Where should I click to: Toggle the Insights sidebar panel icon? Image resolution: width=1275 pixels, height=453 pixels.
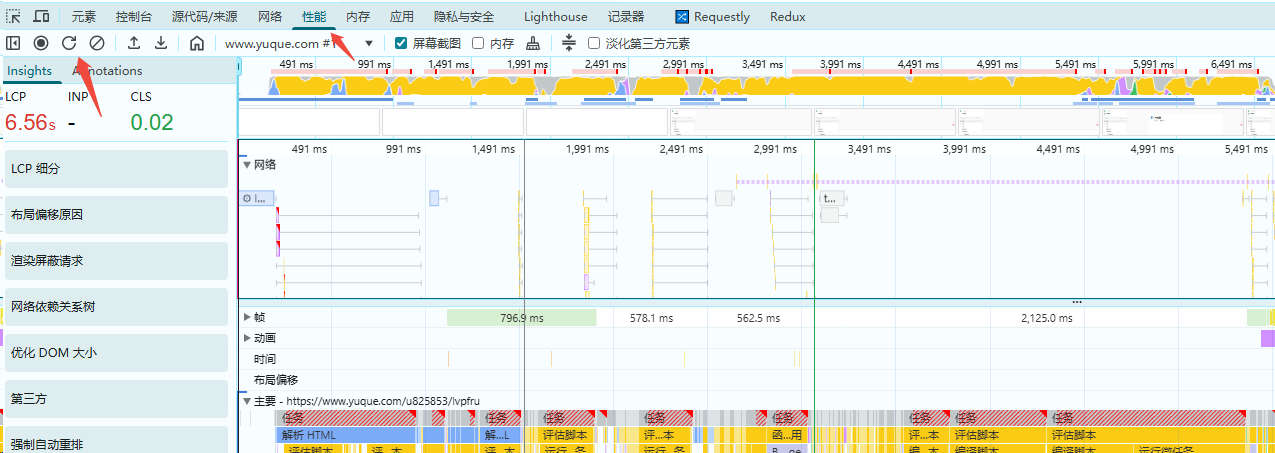[x=13, y=43]
